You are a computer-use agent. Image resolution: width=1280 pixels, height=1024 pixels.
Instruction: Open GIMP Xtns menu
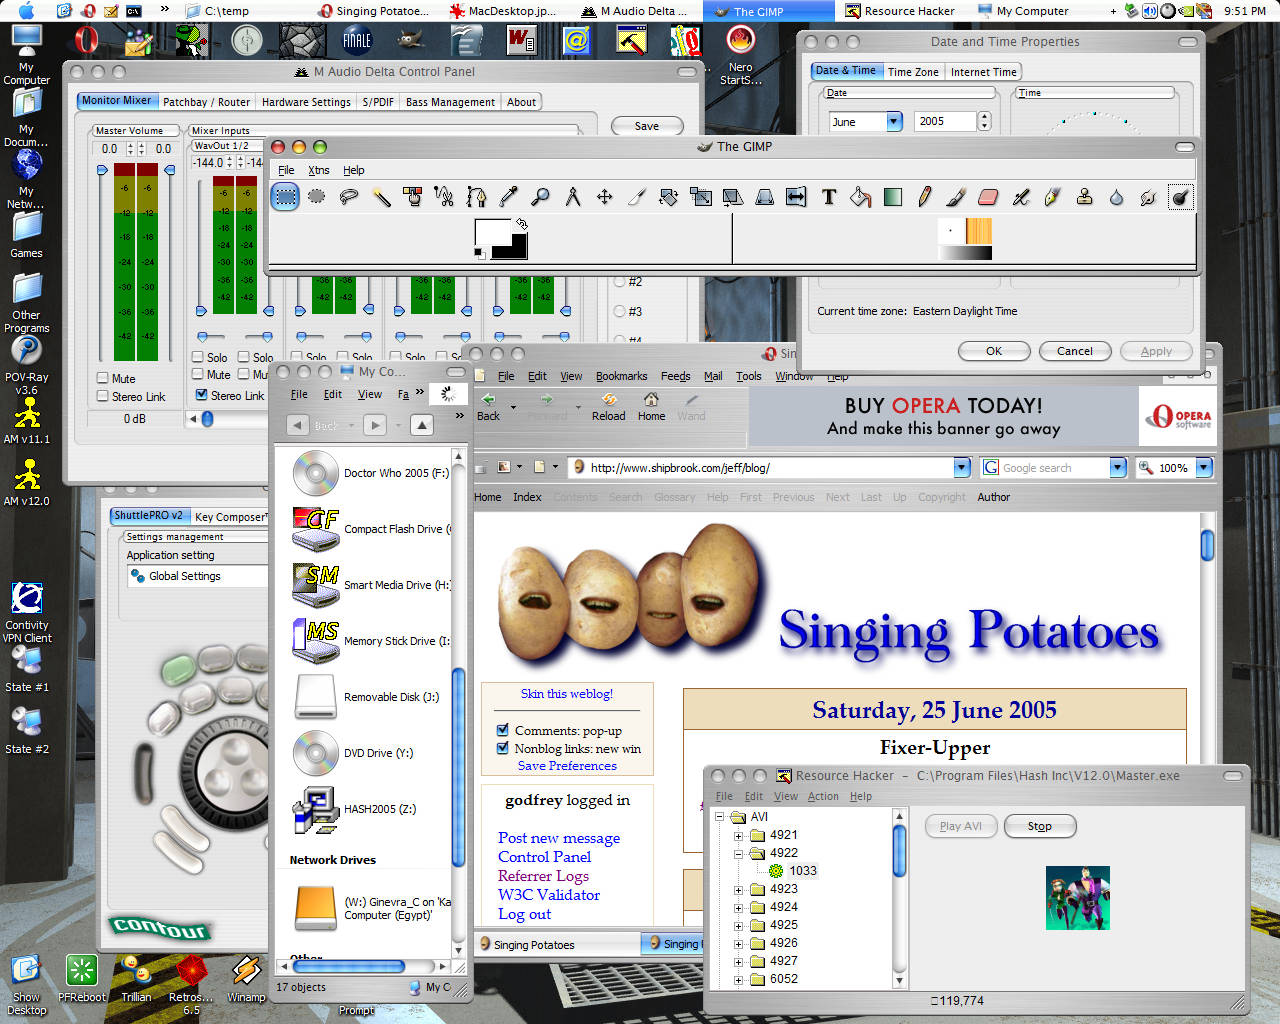[x=319, y=170]
